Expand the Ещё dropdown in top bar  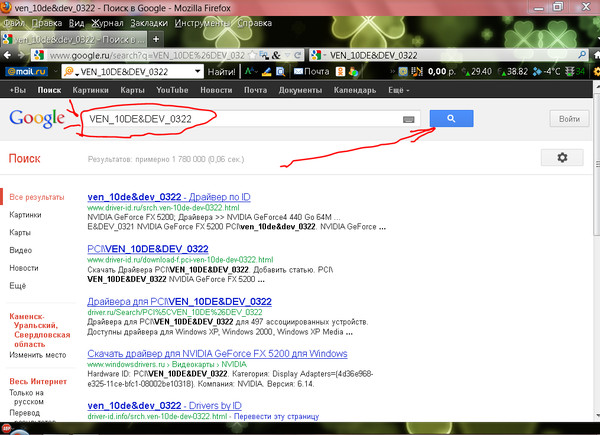398,90
